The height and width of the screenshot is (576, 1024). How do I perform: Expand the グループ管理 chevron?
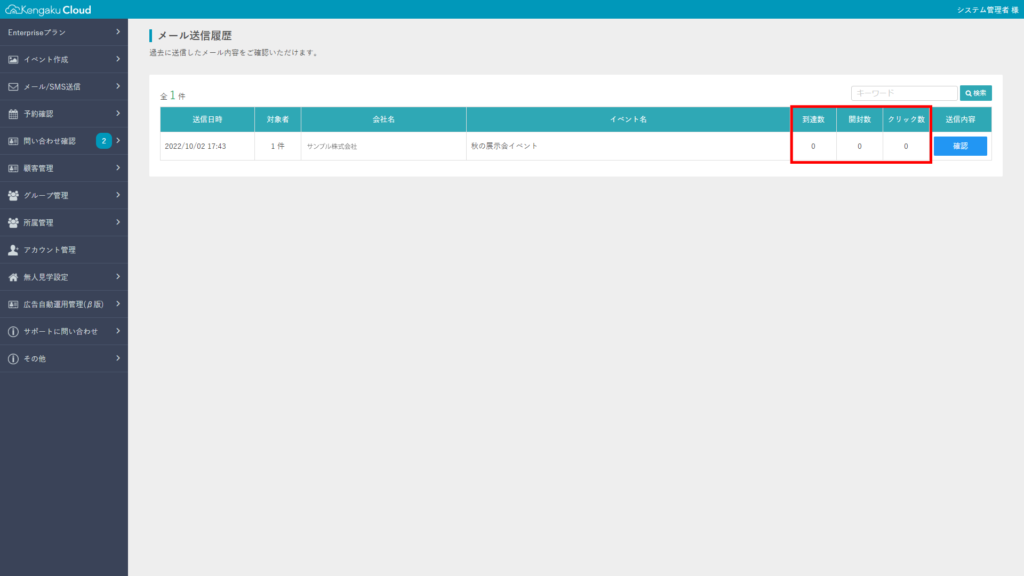tap(118, 195)
